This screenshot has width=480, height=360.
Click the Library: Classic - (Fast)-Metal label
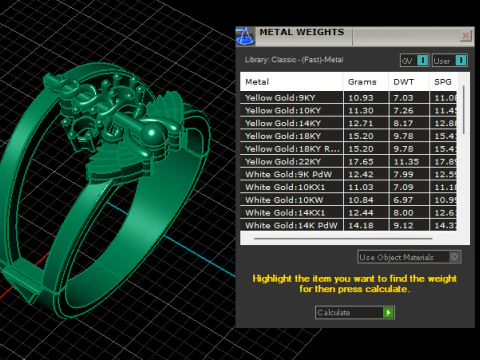pyautogui.click(x=294, y=60)
